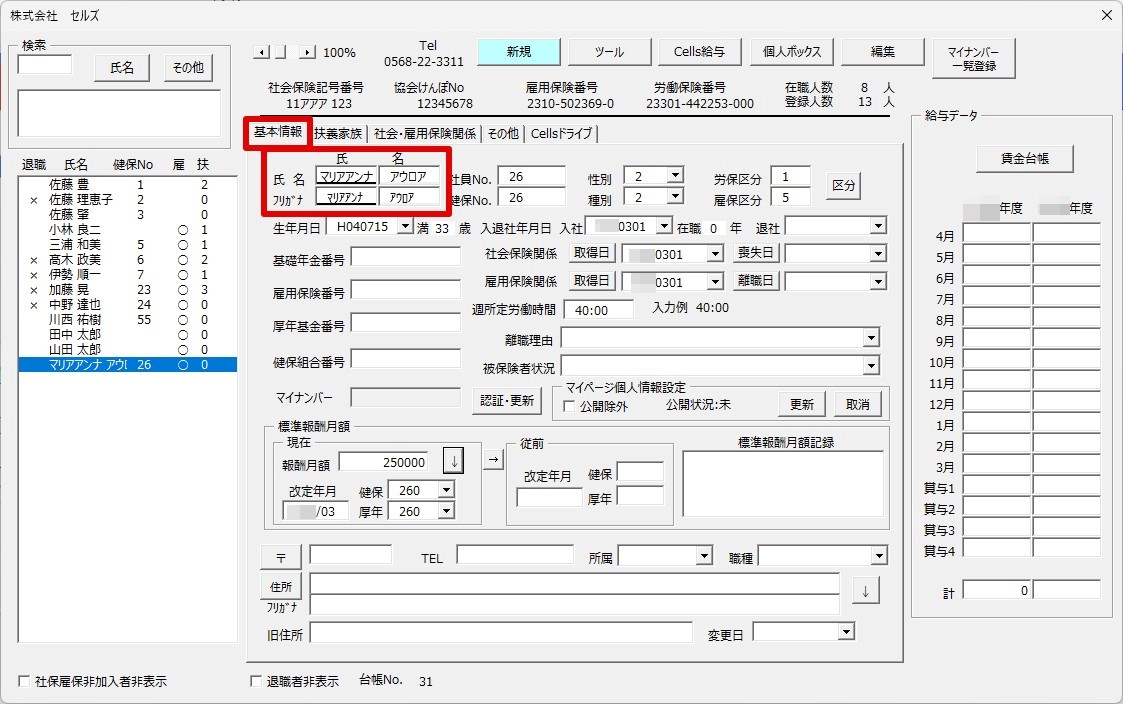Open the 雇用保険関係 取得日 dropdown
This screenshot has height=704, width=1123.
tap(715, 282)
